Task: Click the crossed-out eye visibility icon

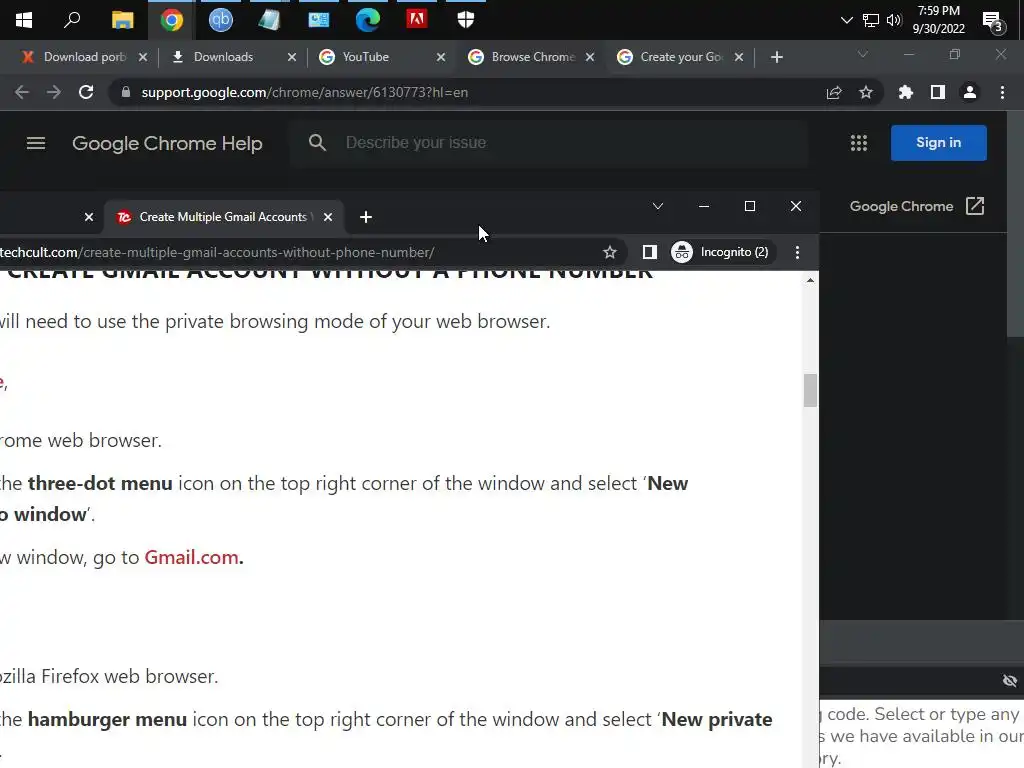Action: pos(1010,681)
